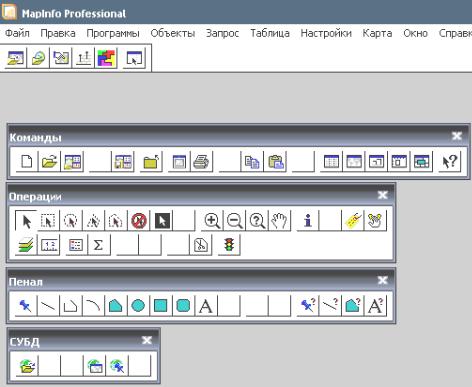Open Line Style line-question icon

[x=330, y=306]
